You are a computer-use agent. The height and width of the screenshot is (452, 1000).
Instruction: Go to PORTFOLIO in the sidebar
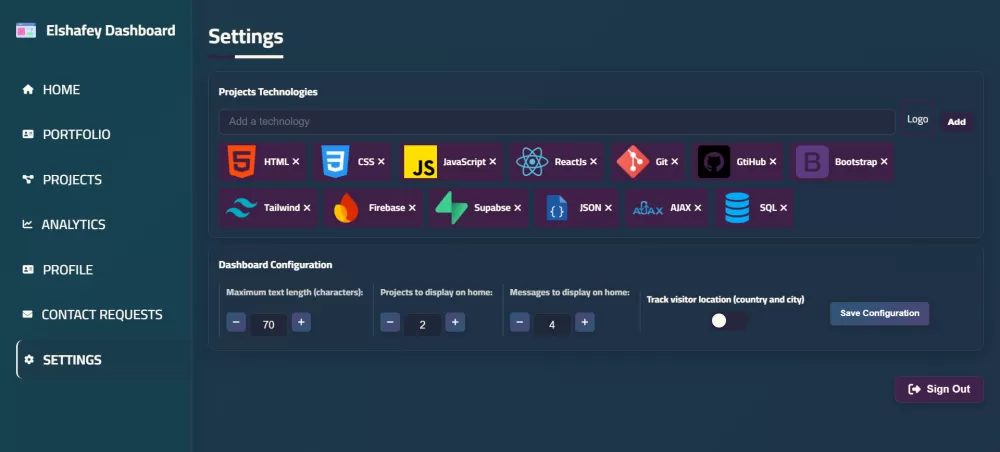coord(77,135)
